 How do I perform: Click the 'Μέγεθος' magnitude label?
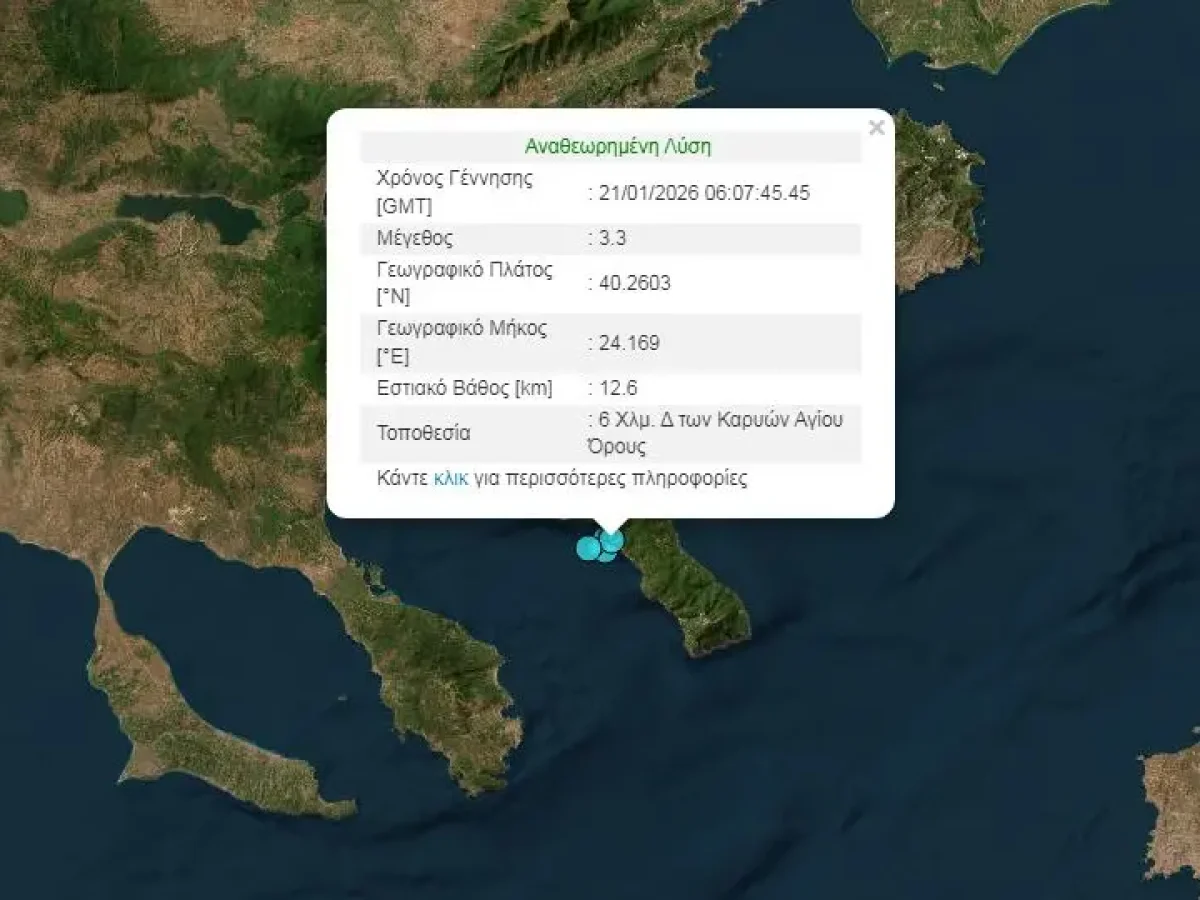(x=414, y=238)
